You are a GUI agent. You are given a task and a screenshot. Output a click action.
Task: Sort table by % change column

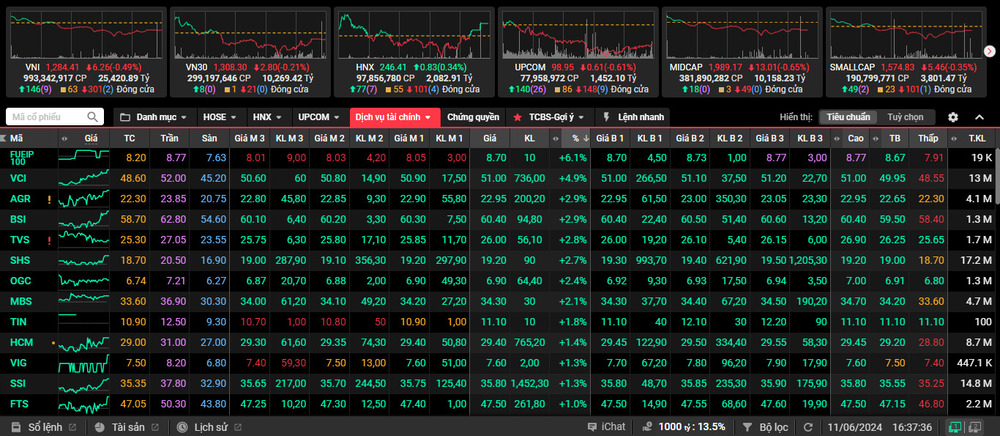[x=575, y=138]
